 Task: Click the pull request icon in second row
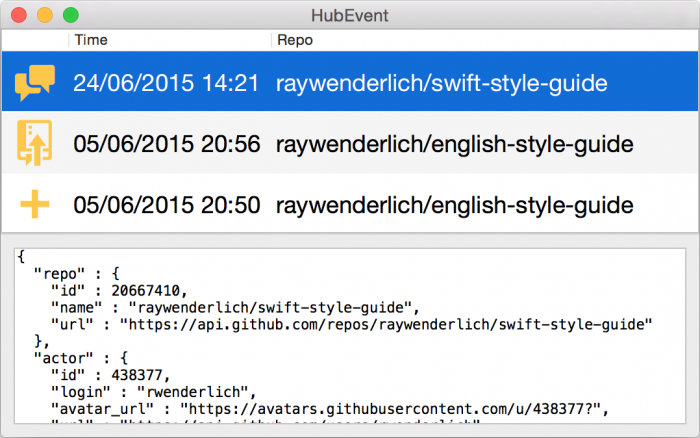(35, 144)
